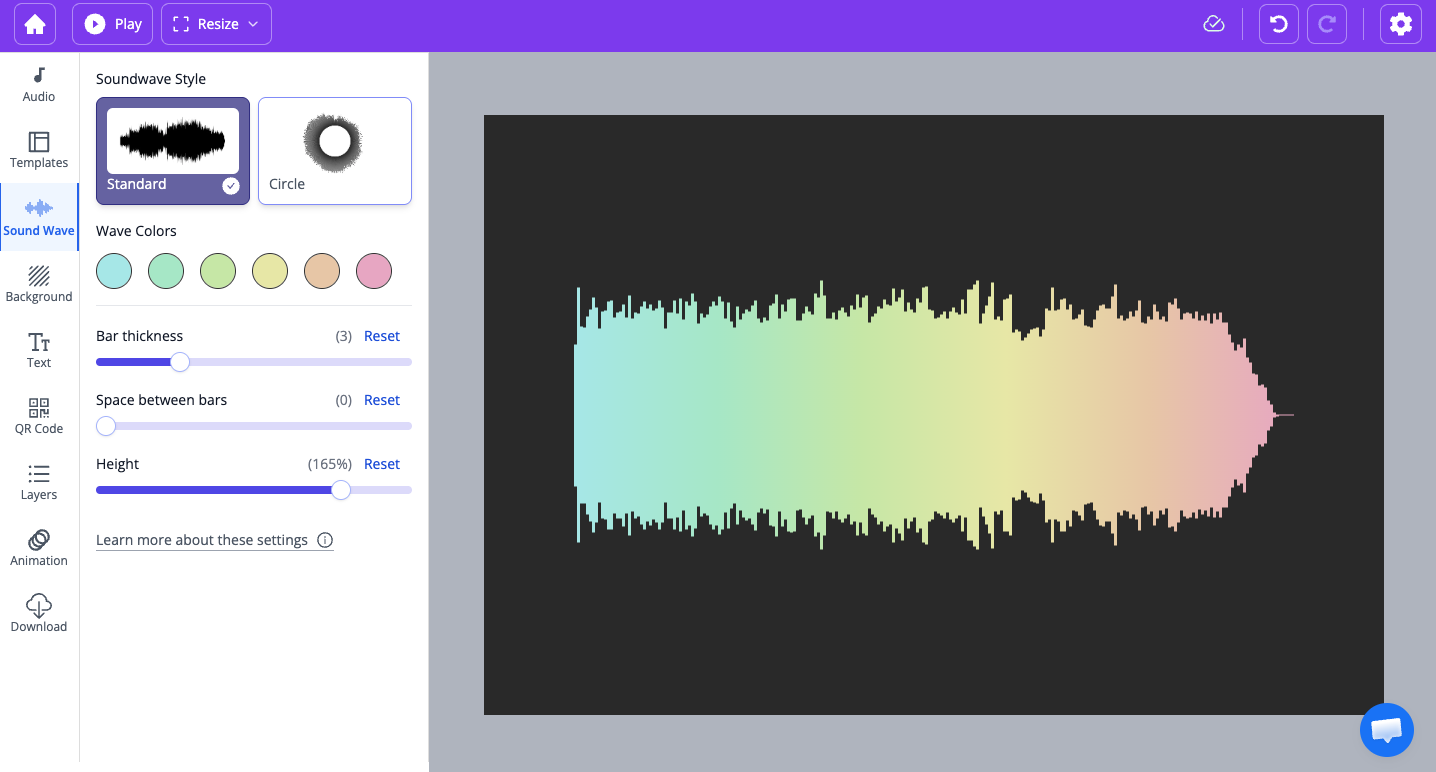The height and width of the screenshot is (772, 1436).
Task: Reset the Bar thickness value
Action: point(382,336)
